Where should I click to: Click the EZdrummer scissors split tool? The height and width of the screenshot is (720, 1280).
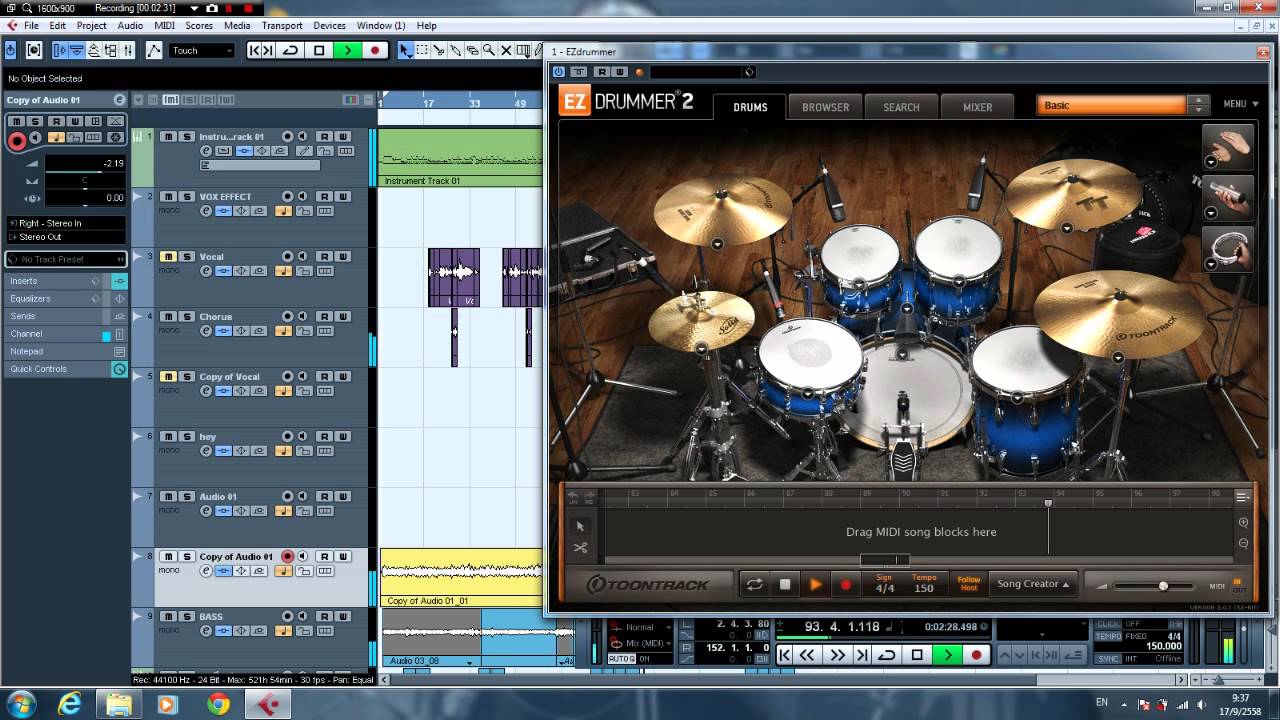(x=580, y=548)
